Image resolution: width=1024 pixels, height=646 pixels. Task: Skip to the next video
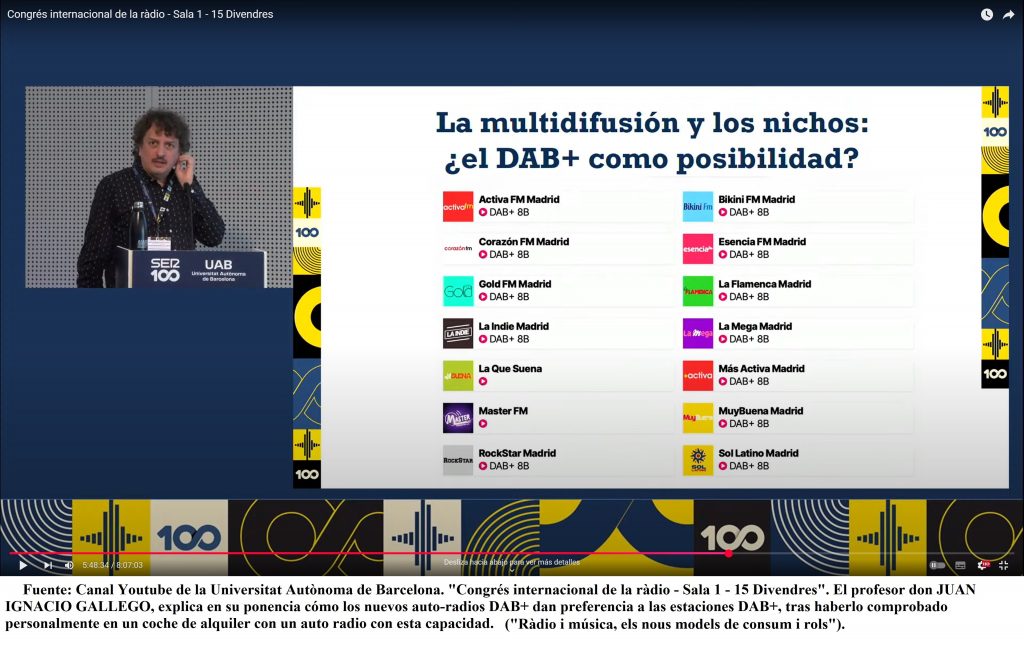click(x=48, y=565)
